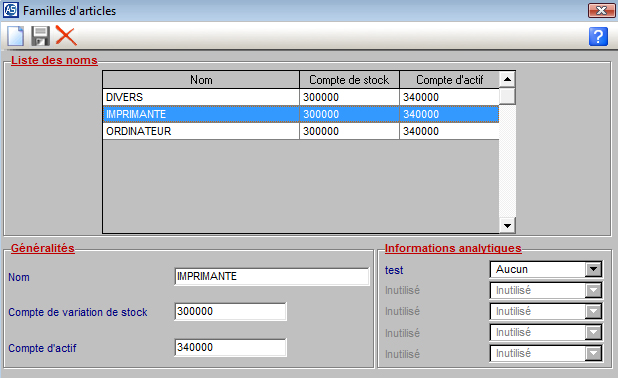Close the Familles d'articles window

coord(601,11)
